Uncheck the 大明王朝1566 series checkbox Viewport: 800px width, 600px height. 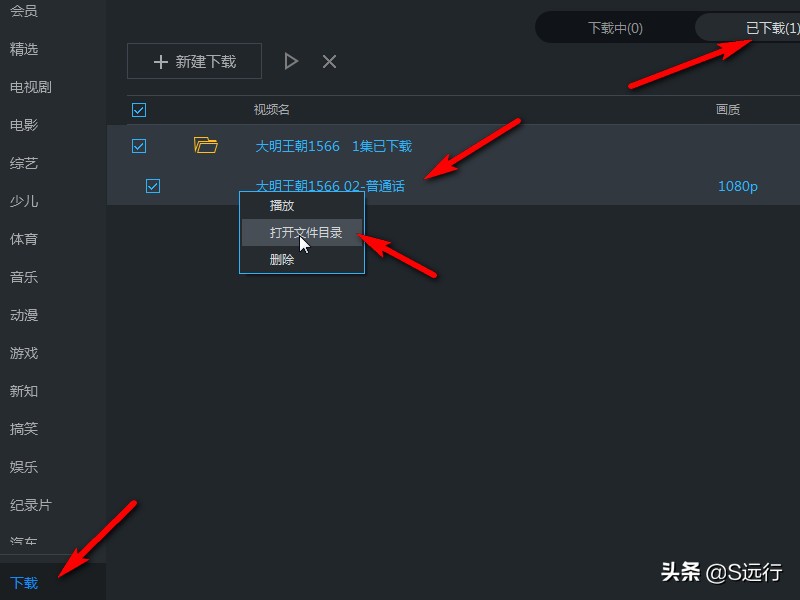coord(139,145)
